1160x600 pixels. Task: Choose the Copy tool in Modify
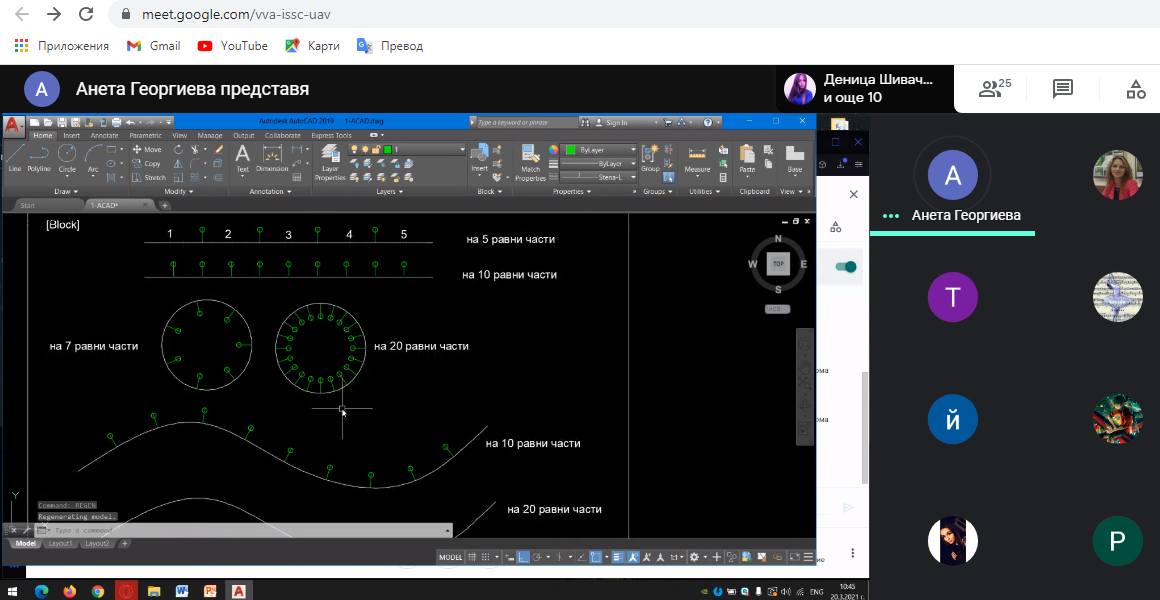(146, 164)
